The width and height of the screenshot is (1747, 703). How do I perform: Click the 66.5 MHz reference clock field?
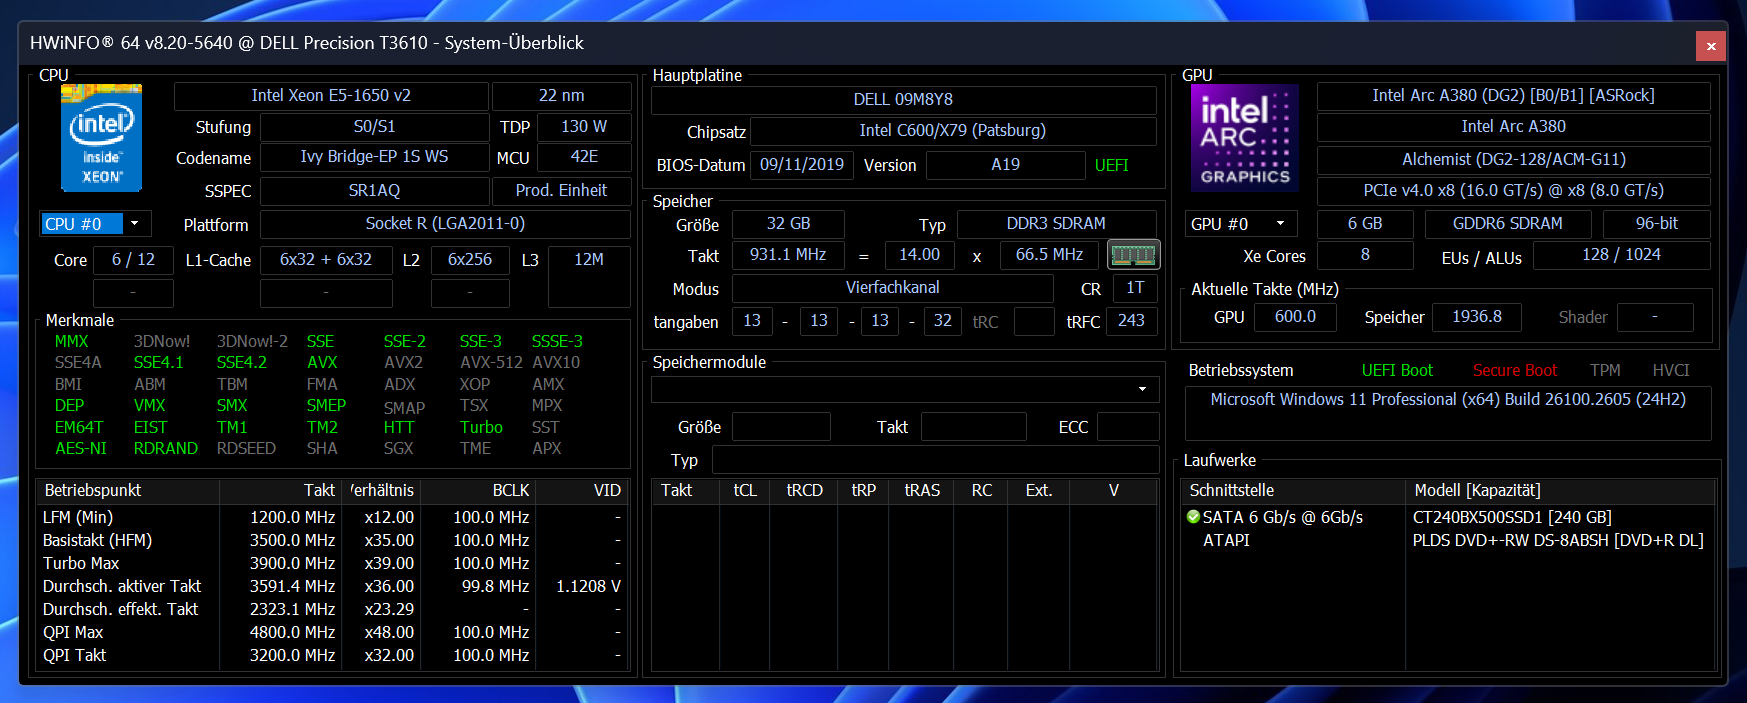tap(1049, 255)
